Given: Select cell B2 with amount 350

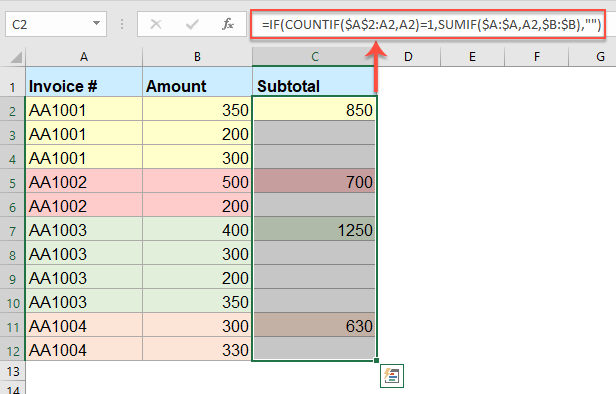Looking at the screenshot, I should (197, 109).
